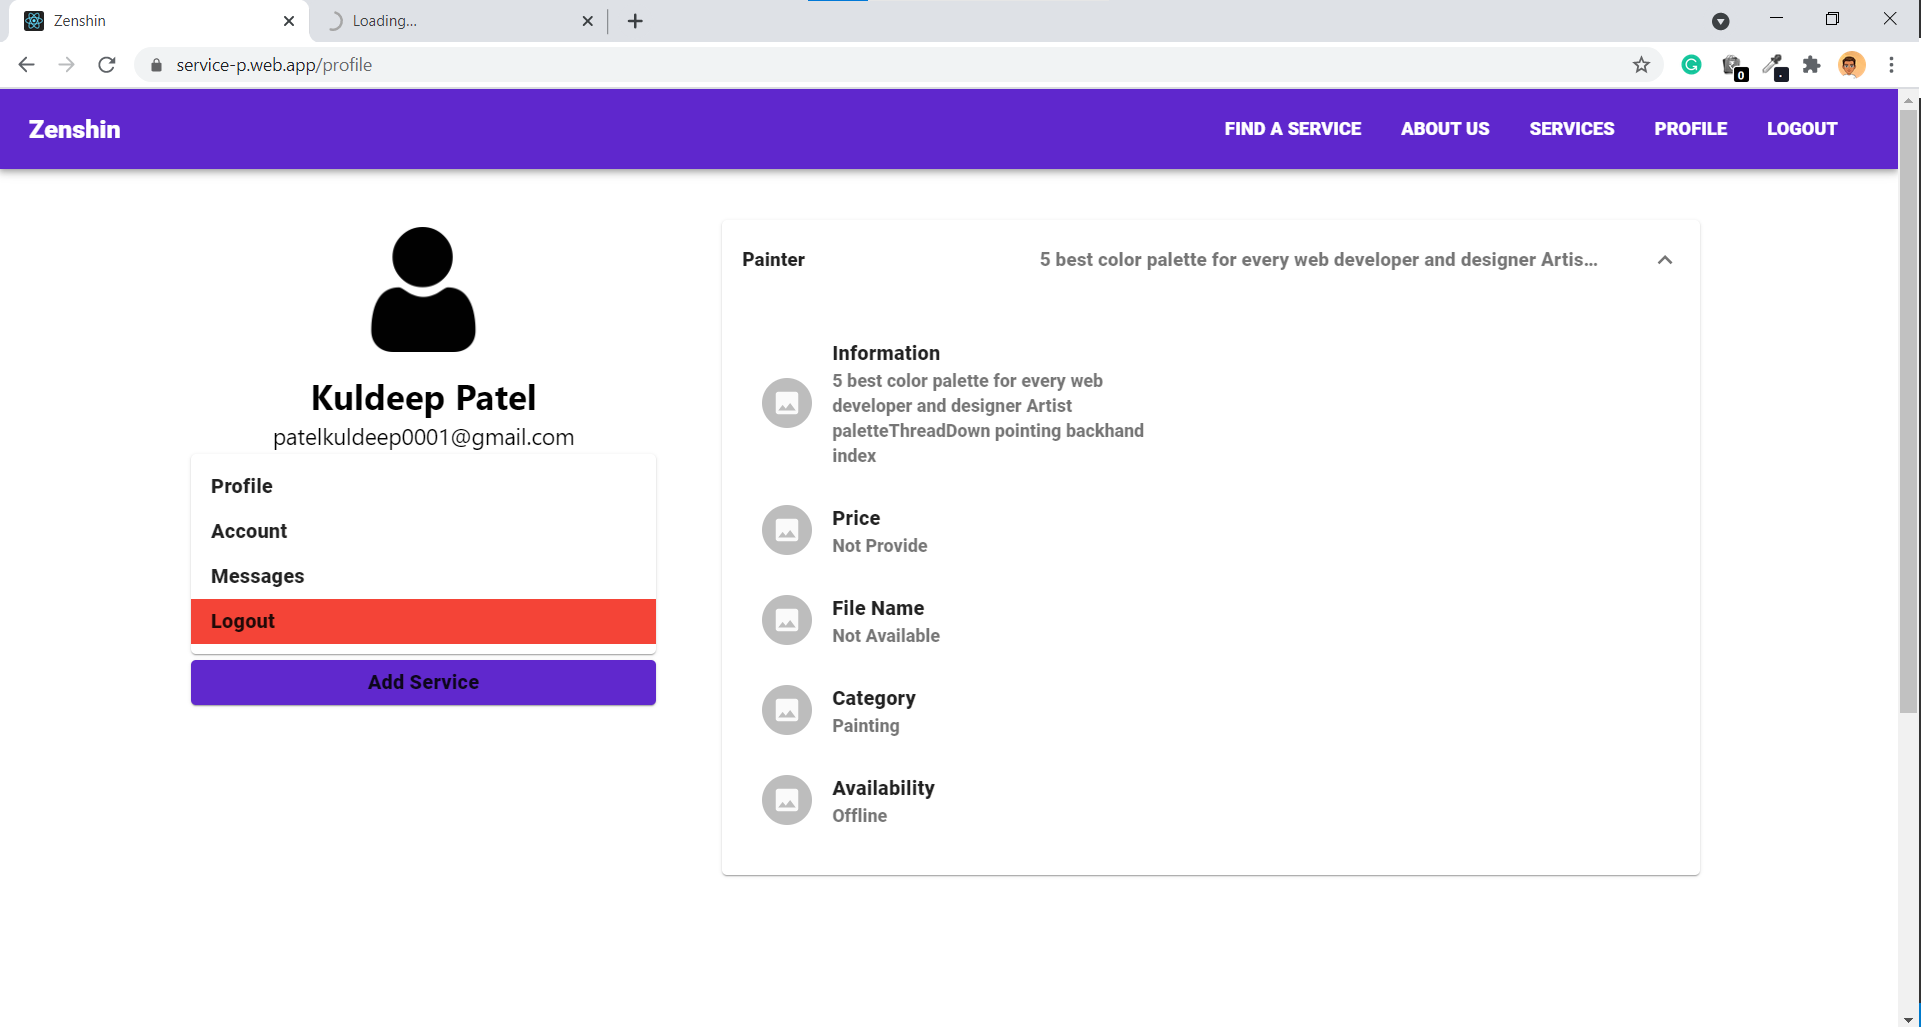Image resolution: width=1921 pixels, height=1027 pixels.
Task: Open SERVICES in navbar
Action: pyautogui.click(x=1571, y=129)
